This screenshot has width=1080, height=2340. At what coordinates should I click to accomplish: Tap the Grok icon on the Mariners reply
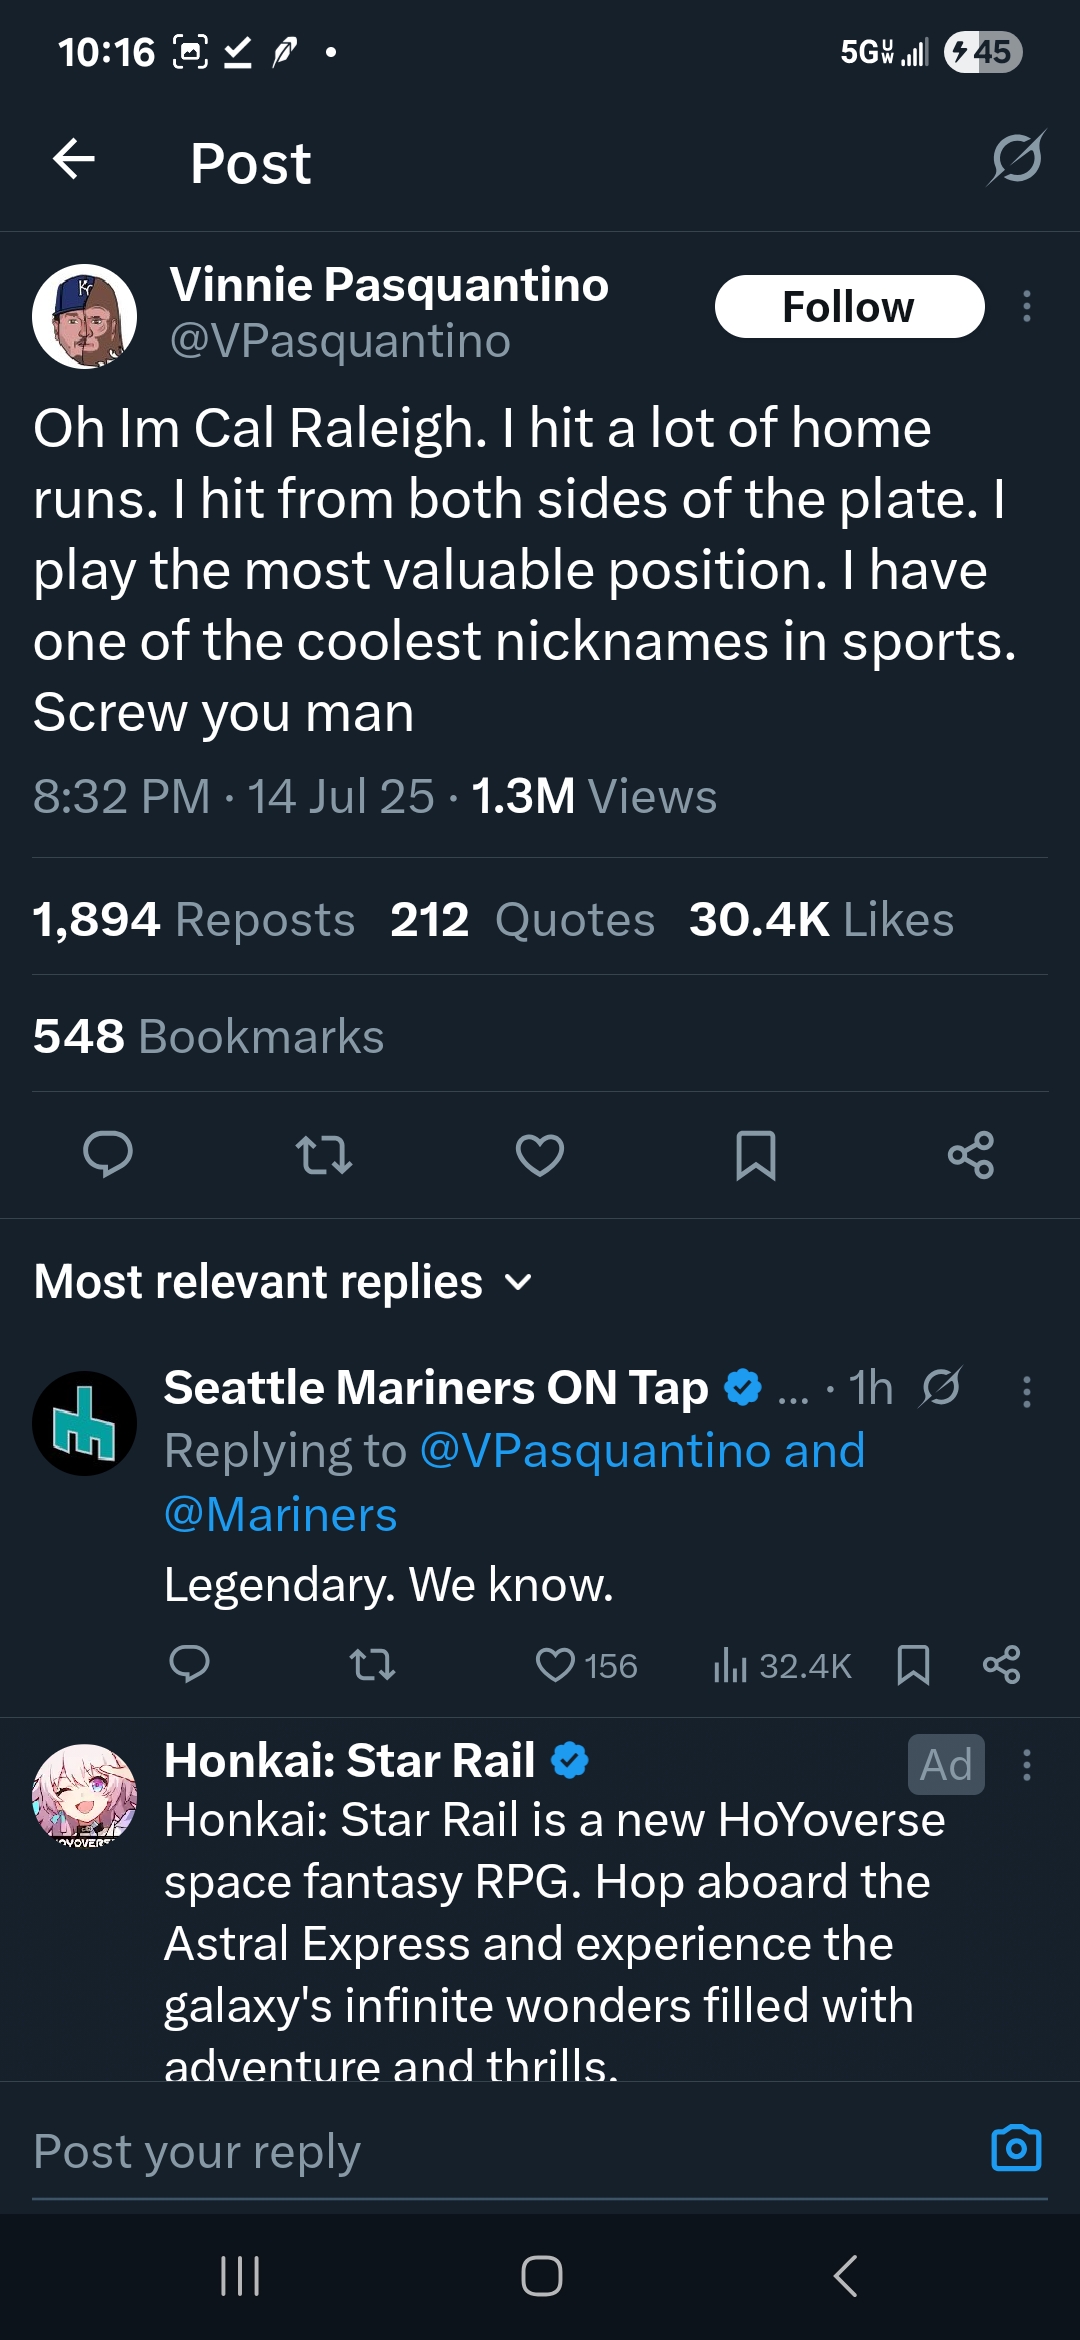[x=941, y=1387]
